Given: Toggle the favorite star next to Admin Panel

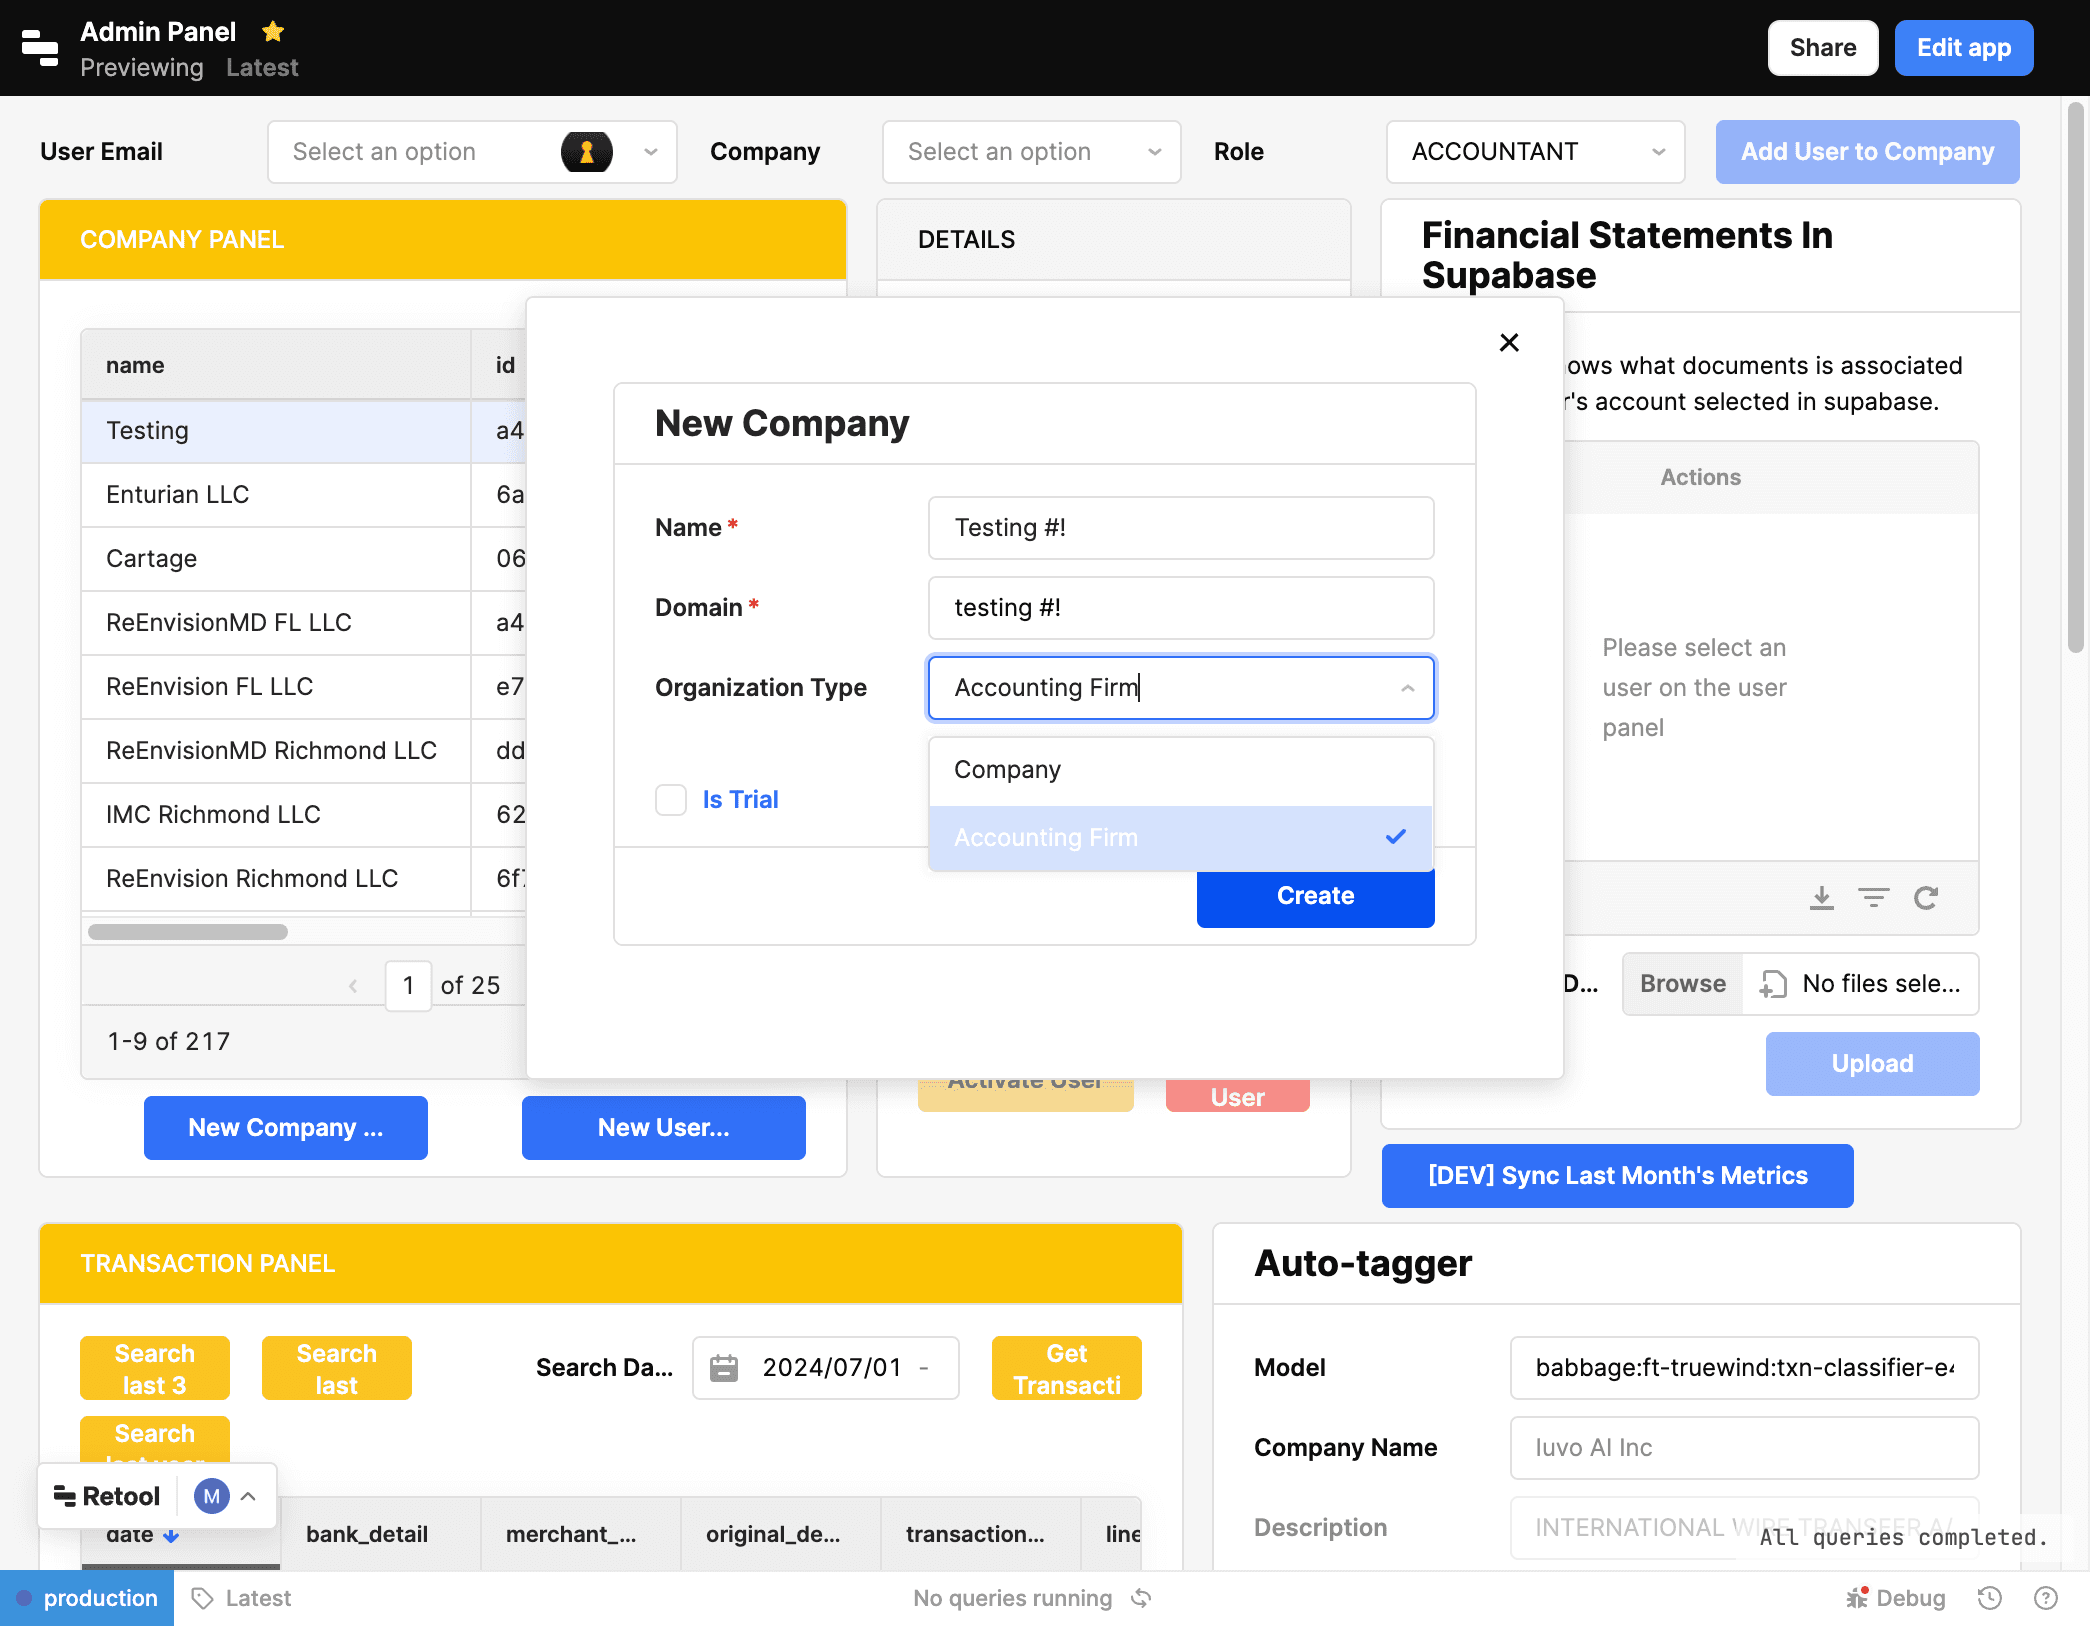Looking at the screenshot, I should point(272,31).
